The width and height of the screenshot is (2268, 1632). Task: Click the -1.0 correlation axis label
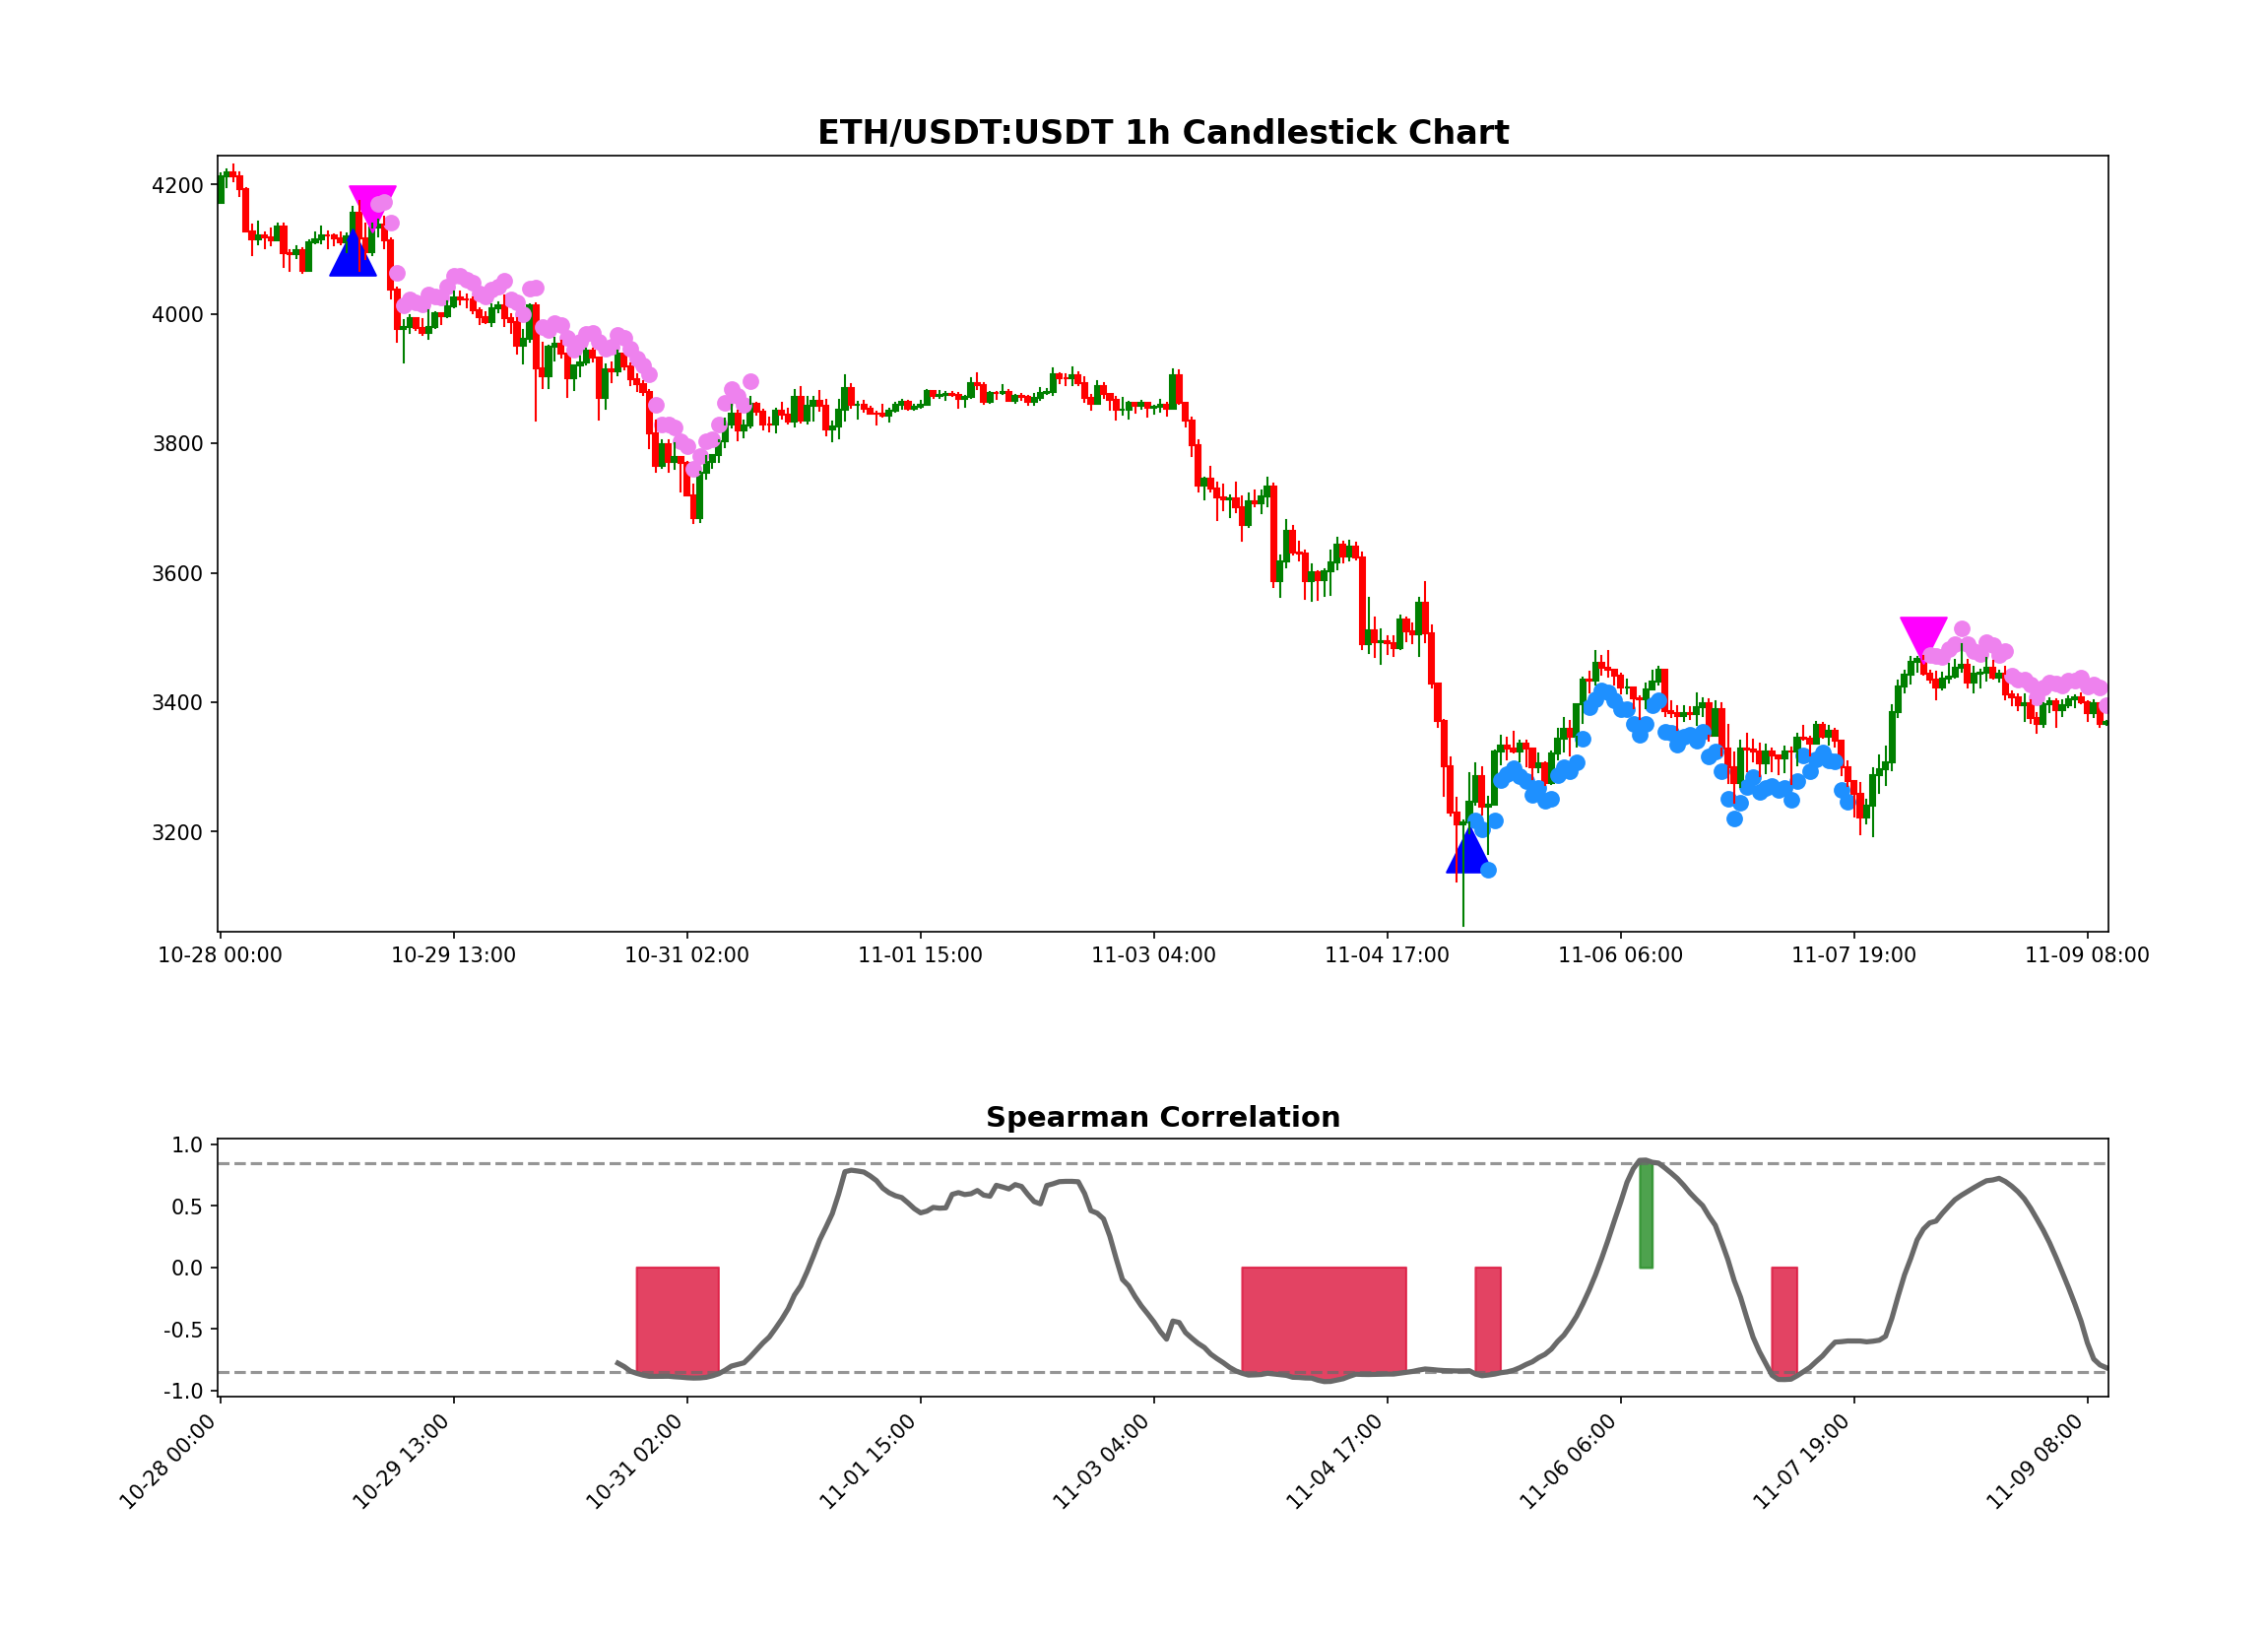184,1391
